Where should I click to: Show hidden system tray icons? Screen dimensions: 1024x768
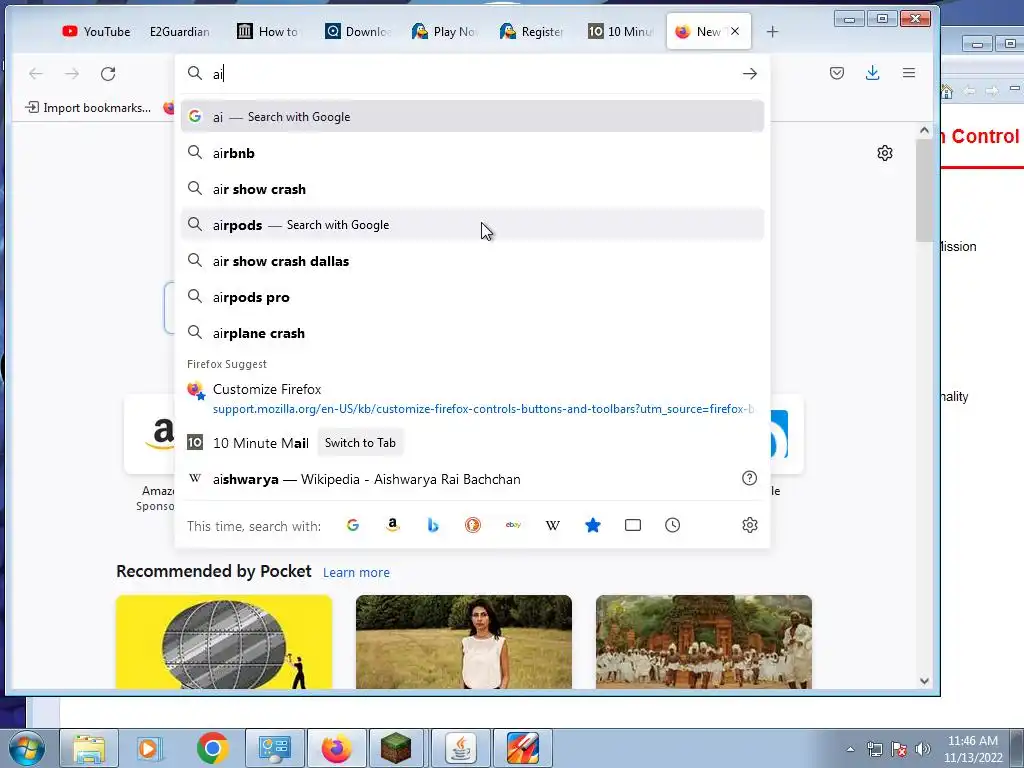850,749
